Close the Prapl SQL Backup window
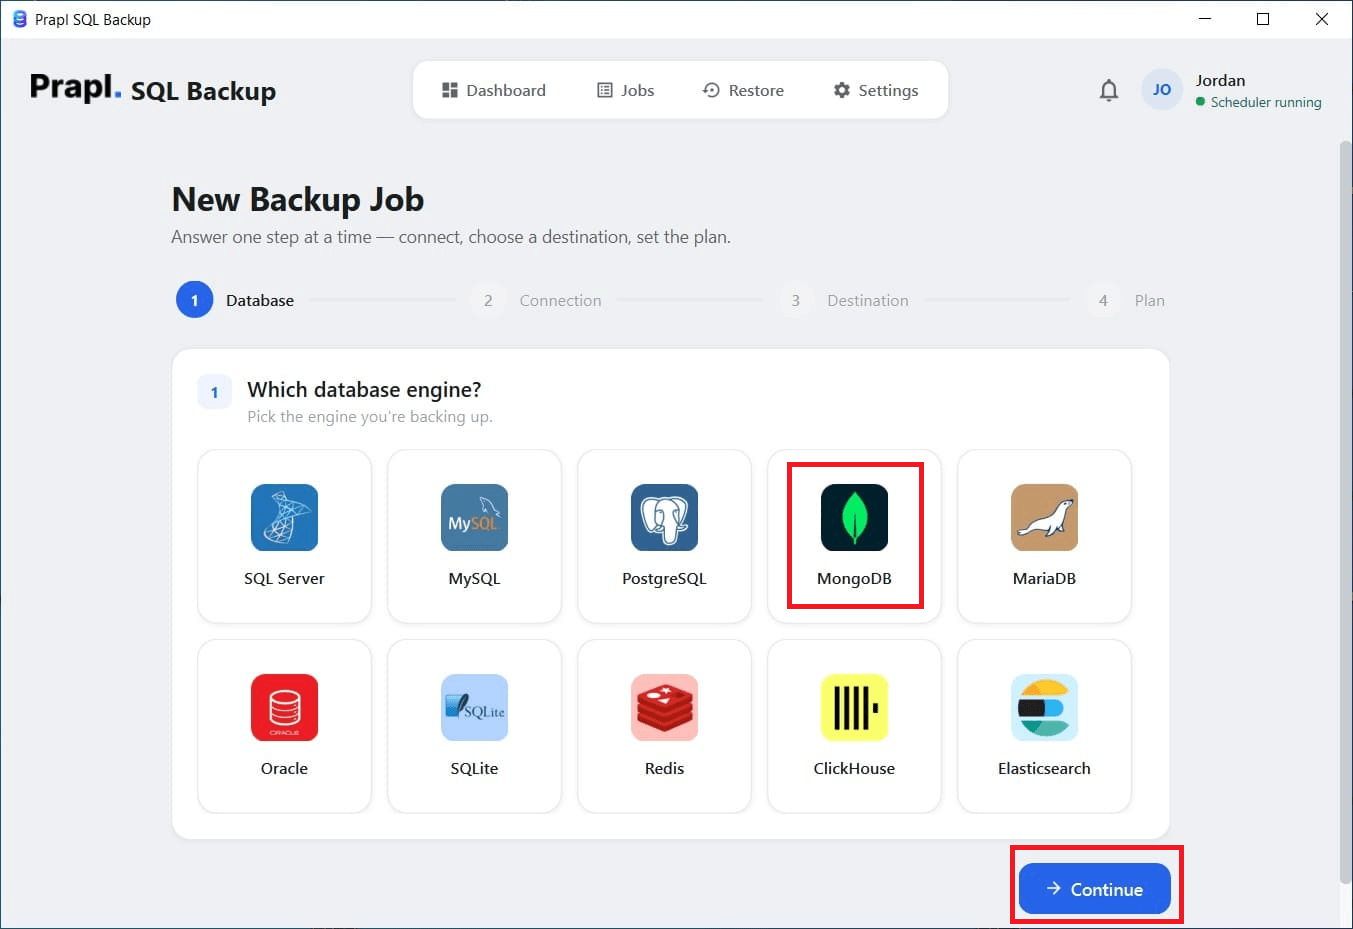 (1321, 19)
